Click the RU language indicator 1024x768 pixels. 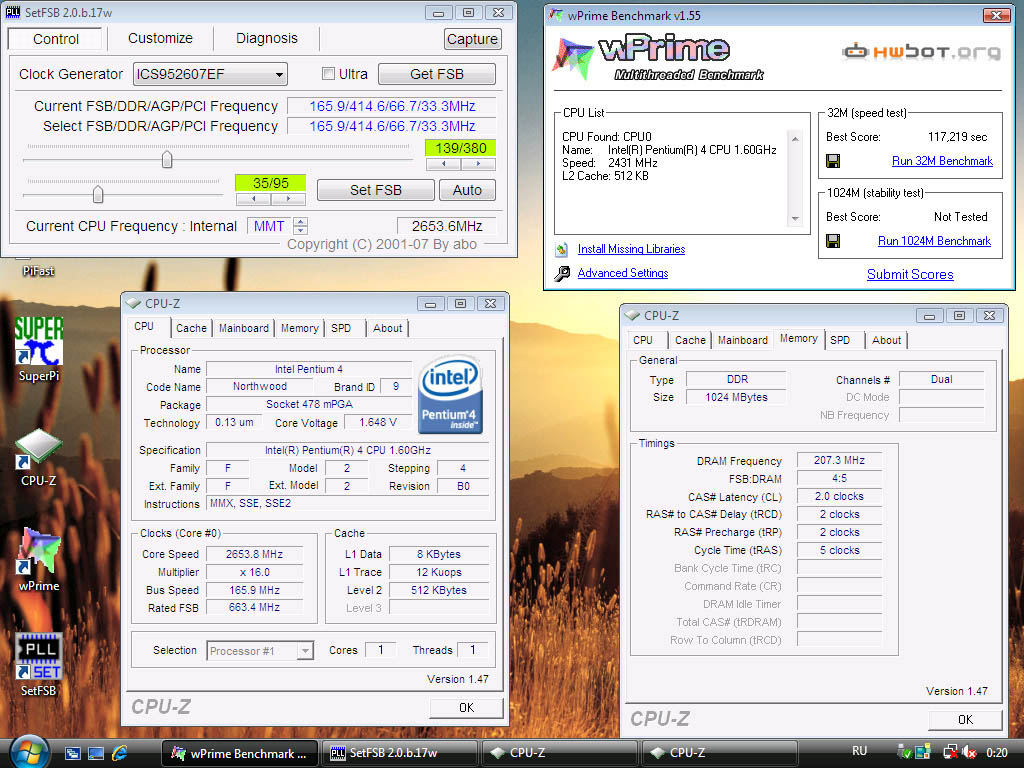[859, 751]
